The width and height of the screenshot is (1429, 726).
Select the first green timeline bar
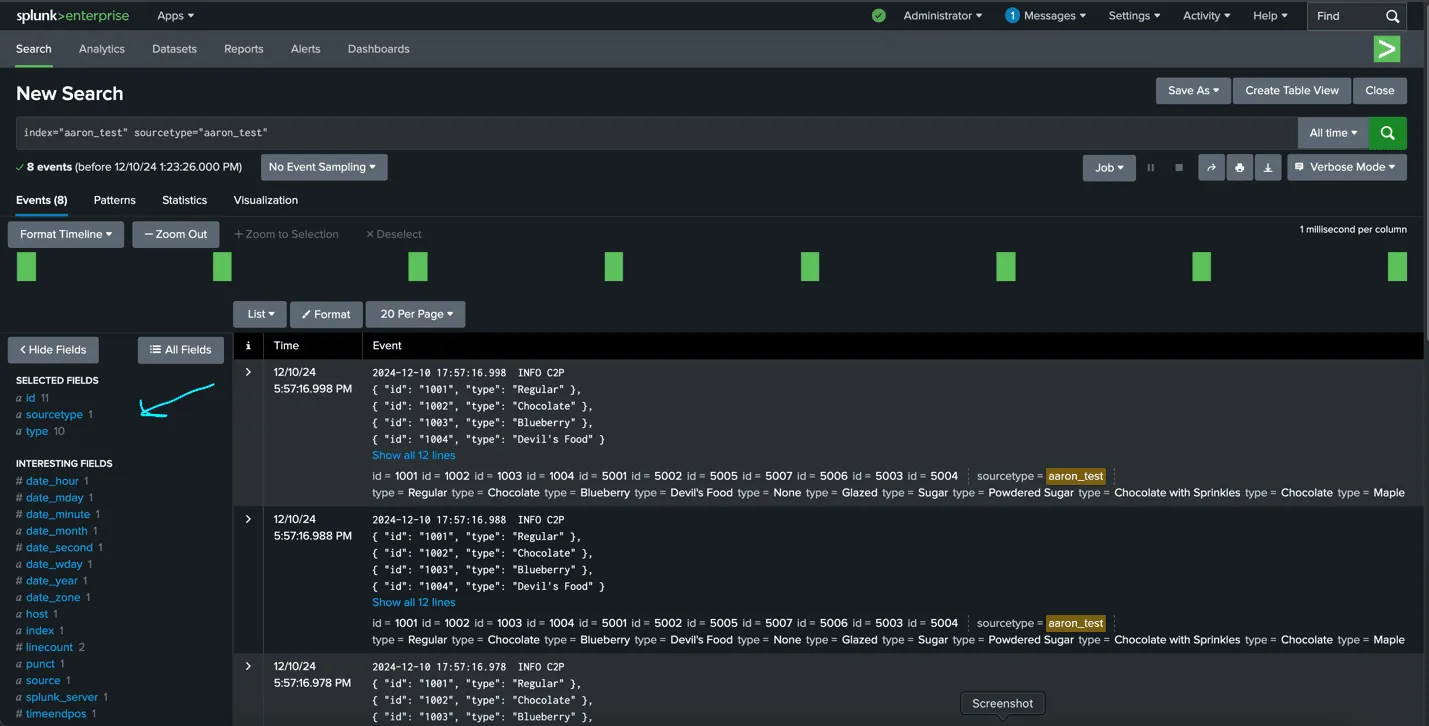(x=26, y=267)
